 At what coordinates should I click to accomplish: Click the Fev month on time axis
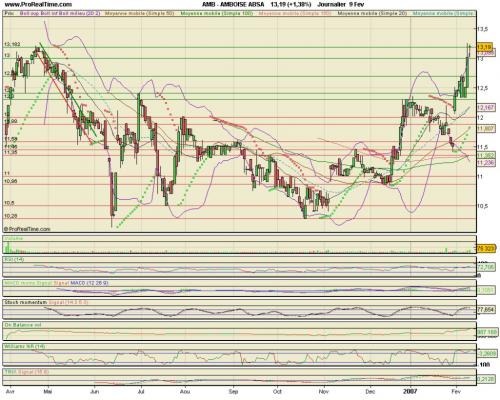click(455, 391)
